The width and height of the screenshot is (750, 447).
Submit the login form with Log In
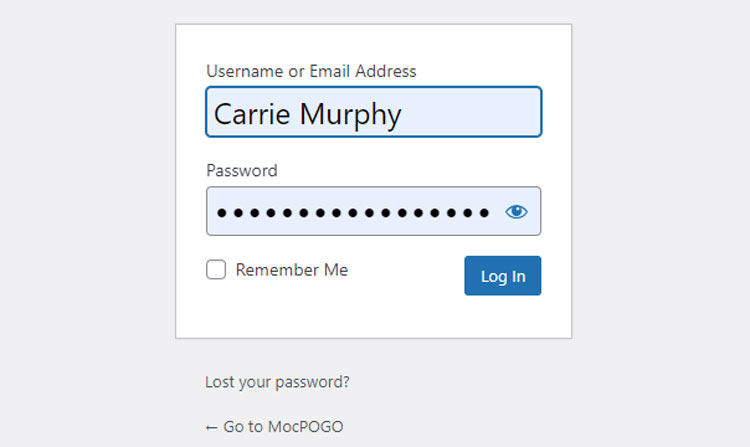502,276
